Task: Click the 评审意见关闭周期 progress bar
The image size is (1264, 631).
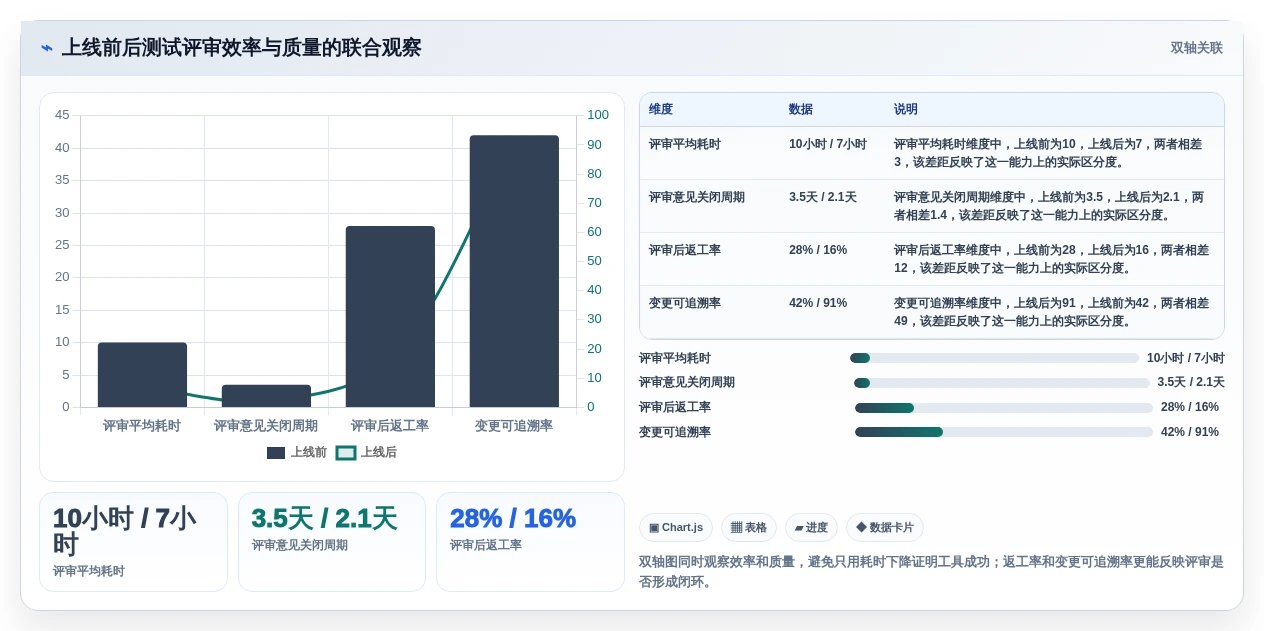Action: (1002, 383)
